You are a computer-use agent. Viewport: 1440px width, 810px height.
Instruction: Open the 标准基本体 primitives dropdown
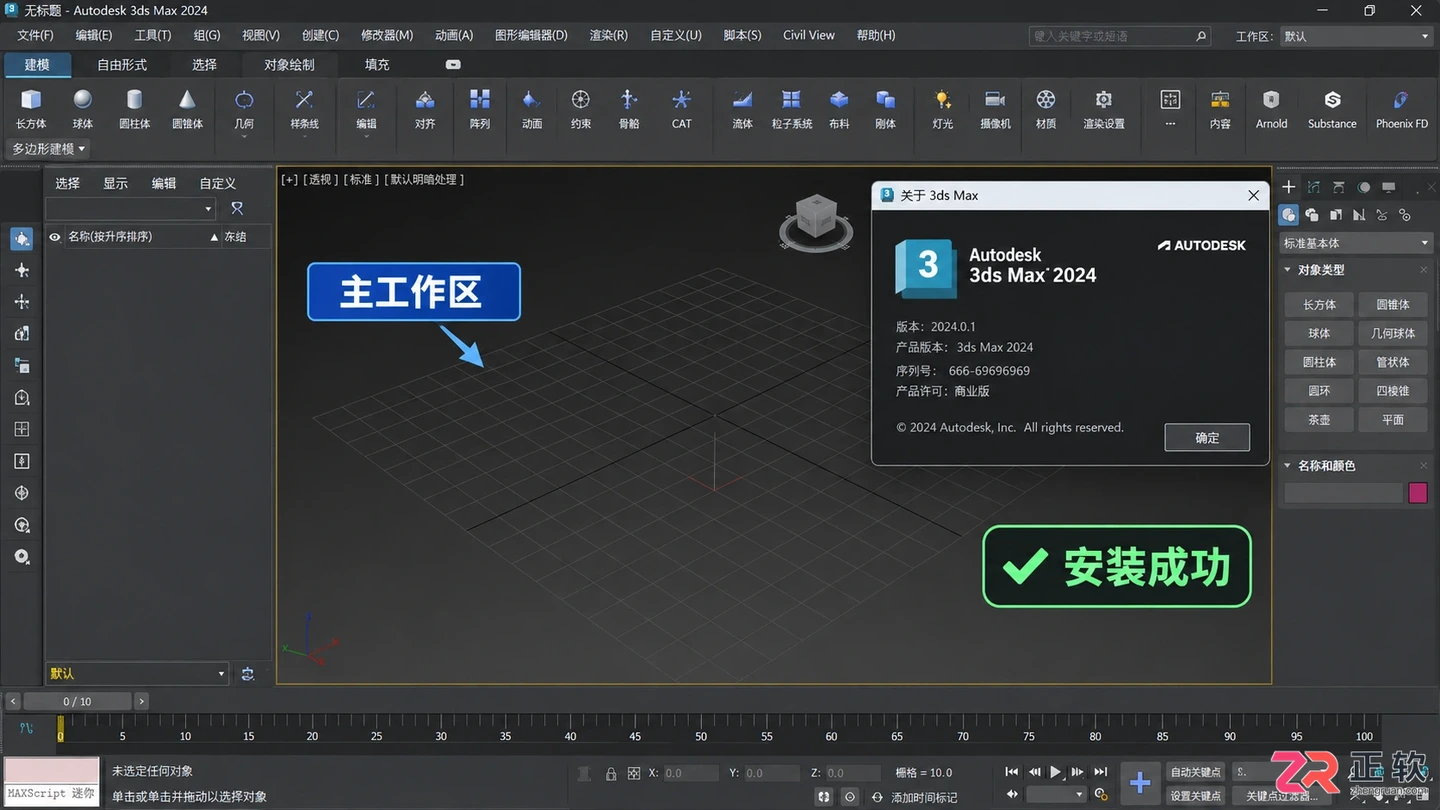point(1357,243)
